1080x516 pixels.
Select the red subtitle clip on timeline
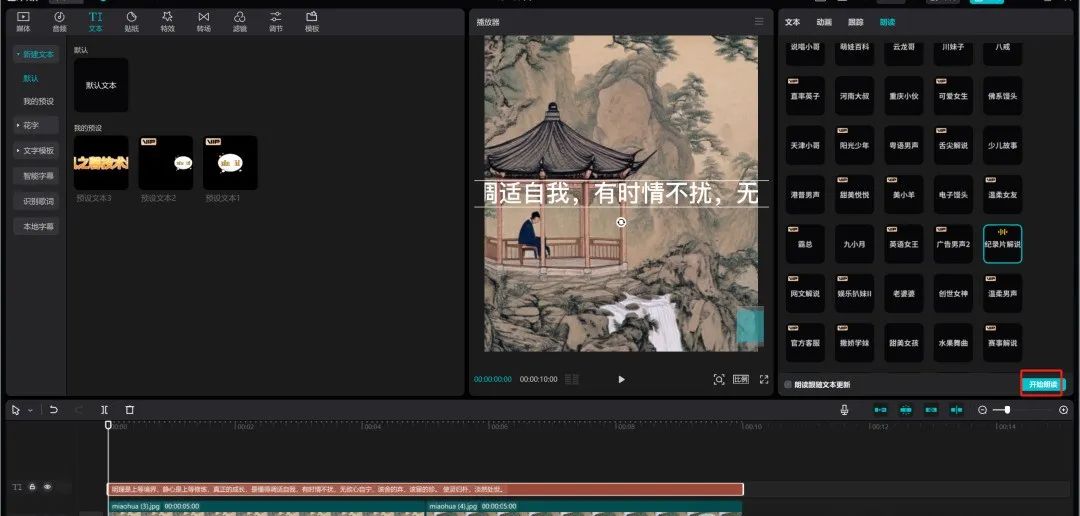(x=426, y=489)
